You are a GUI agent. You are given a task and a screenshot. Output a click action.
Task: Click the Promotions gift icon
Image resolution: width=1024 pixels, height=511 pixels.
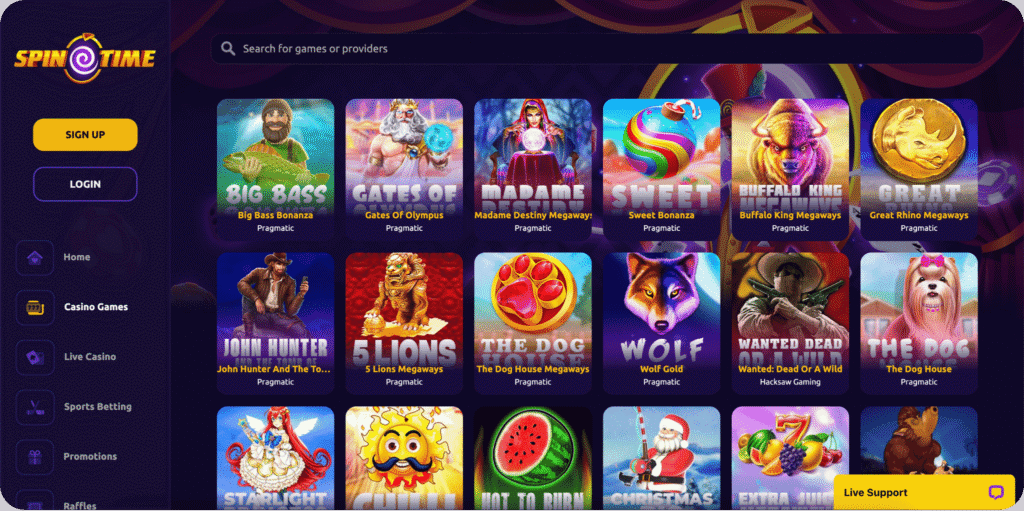tap(35, 456)
